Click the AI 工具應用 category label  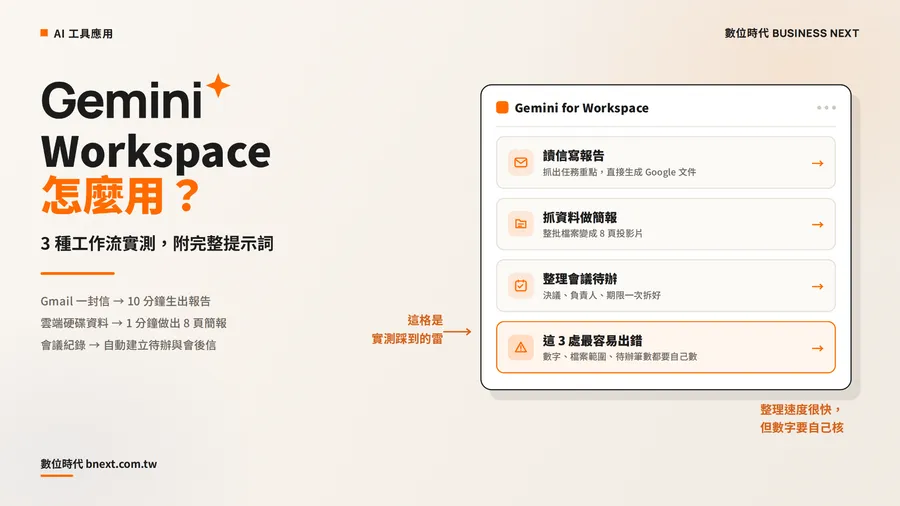tap(83, 34)
